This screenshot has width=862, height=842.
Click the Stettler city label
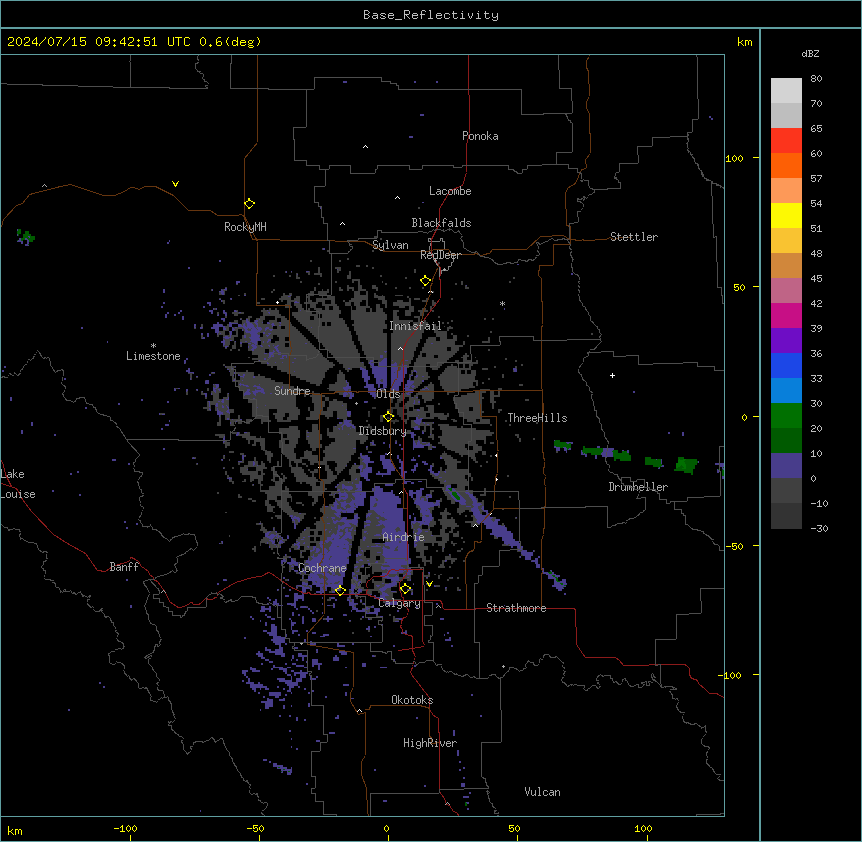tap(633, 237)
